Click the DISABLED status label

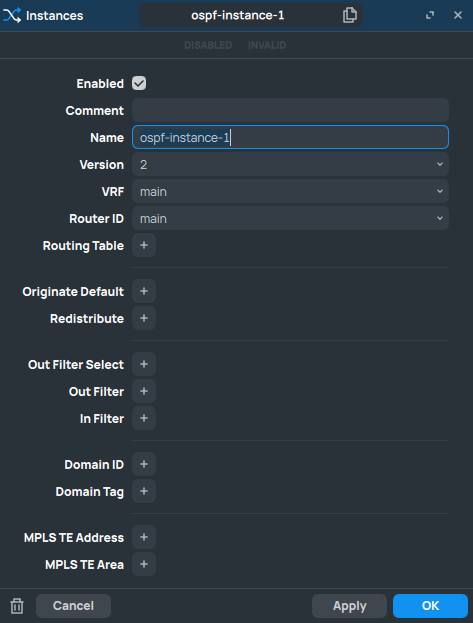tap(208, 45)
